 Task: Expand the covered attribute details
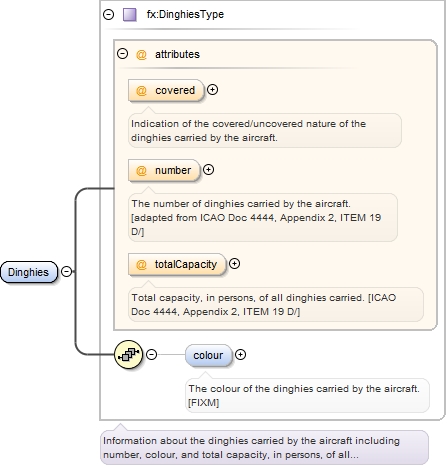[x=212, y=90]
